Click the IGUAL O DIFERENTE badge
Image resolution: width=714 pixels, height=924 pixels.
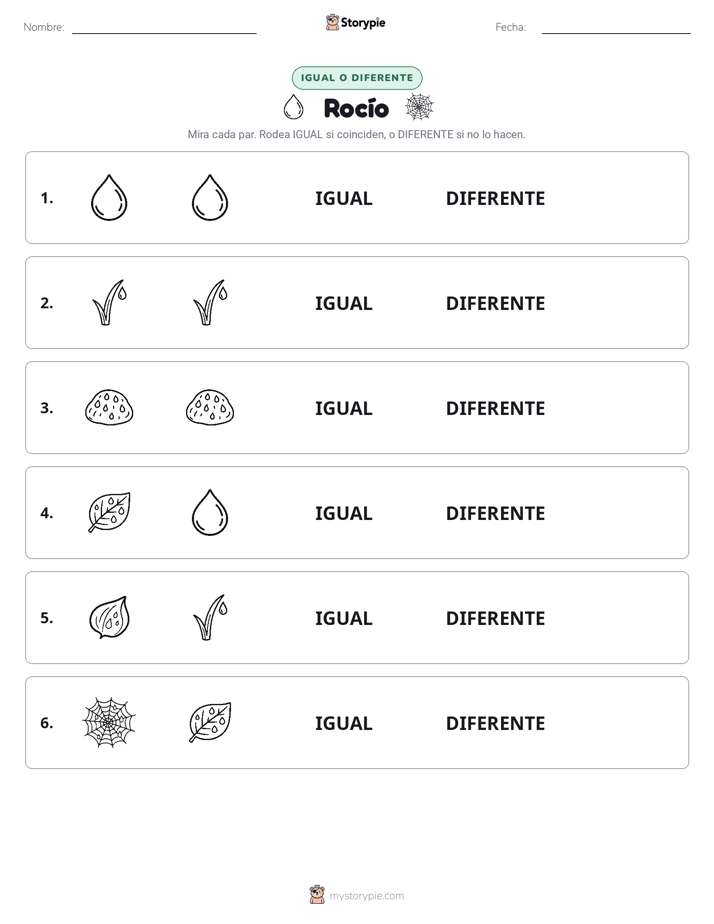[357, 78]
